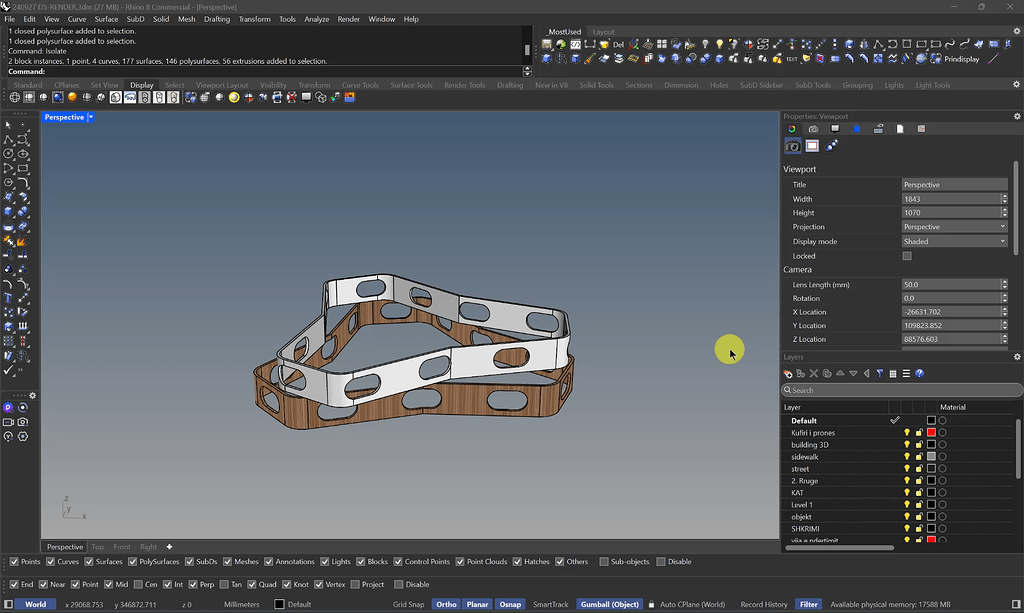
Task: Click the New Layer icon in Layers panel
Action: pyautogui.click(x=787, y=373)
